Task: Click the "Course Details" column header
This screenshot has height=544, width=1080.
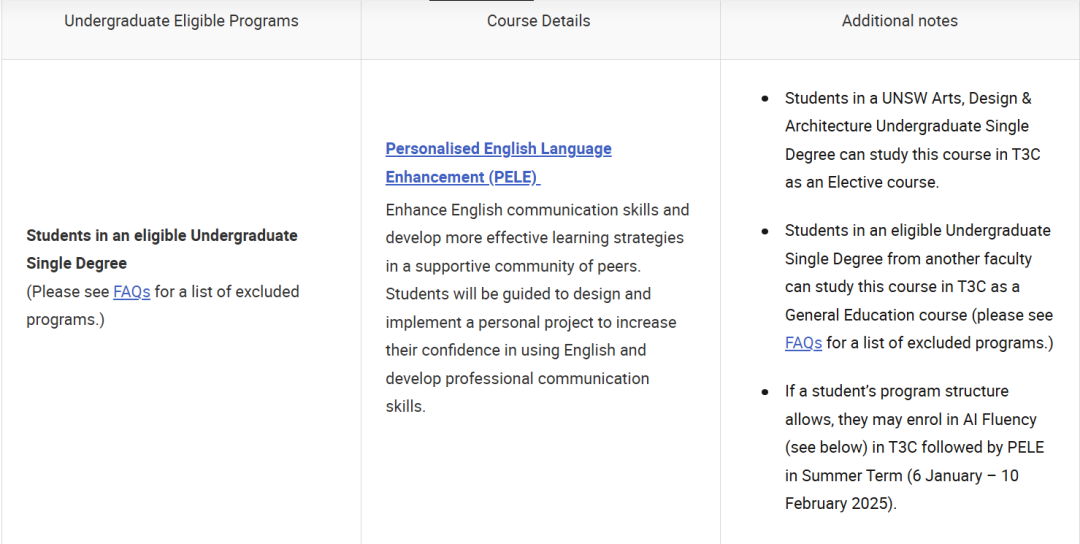Action: coord(538,21)
